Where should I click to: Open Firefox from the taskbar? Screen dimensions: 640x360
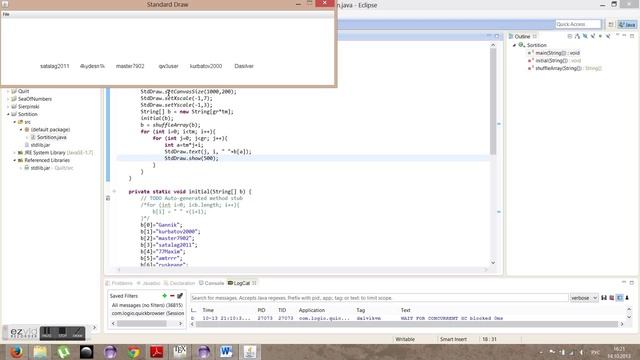[x=16, y=352]
